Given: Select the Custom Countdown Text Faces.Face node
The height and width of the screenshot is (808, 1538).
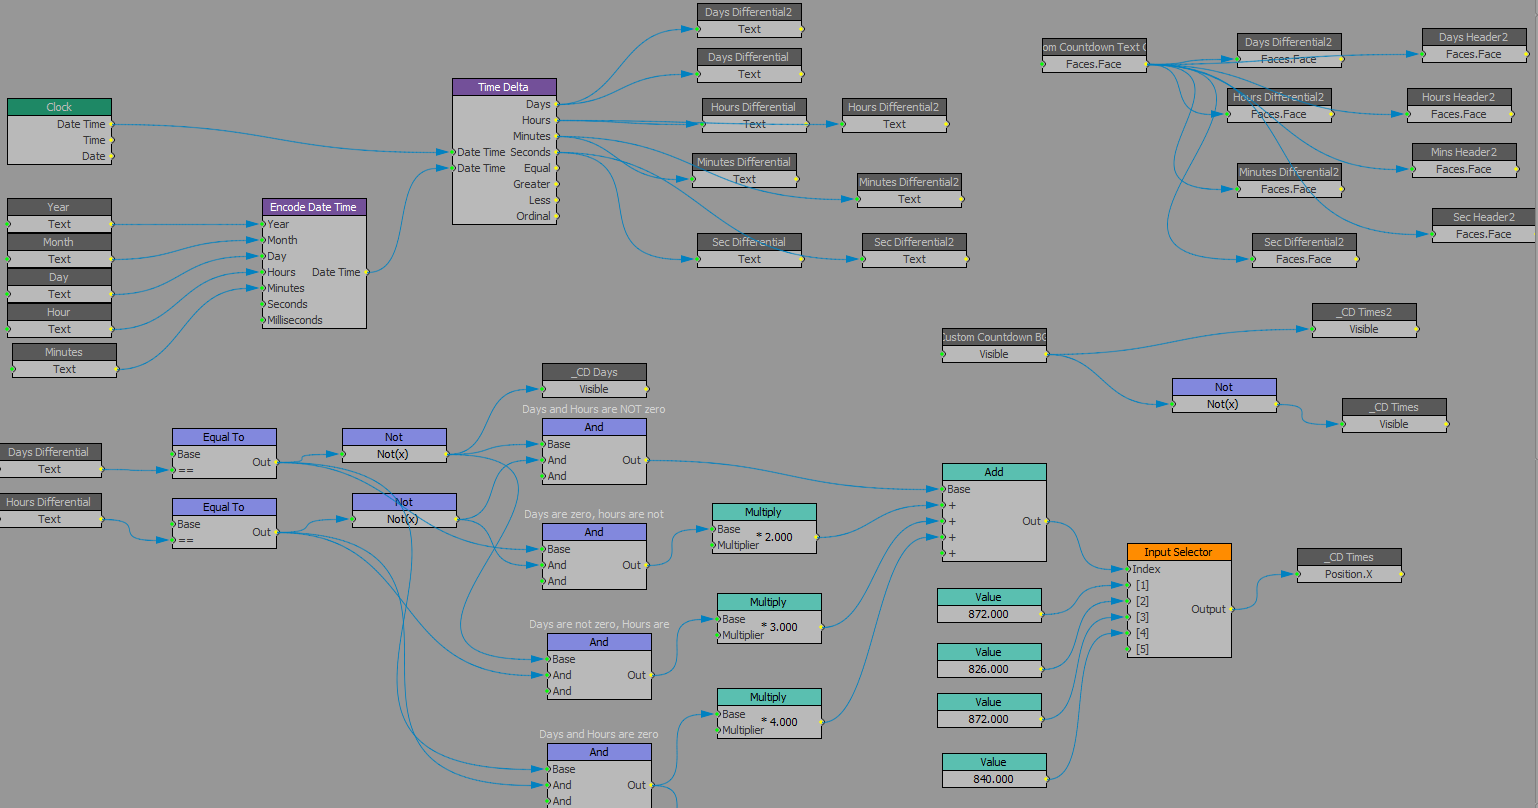Looking at the screenshot, I should 1094,55.
